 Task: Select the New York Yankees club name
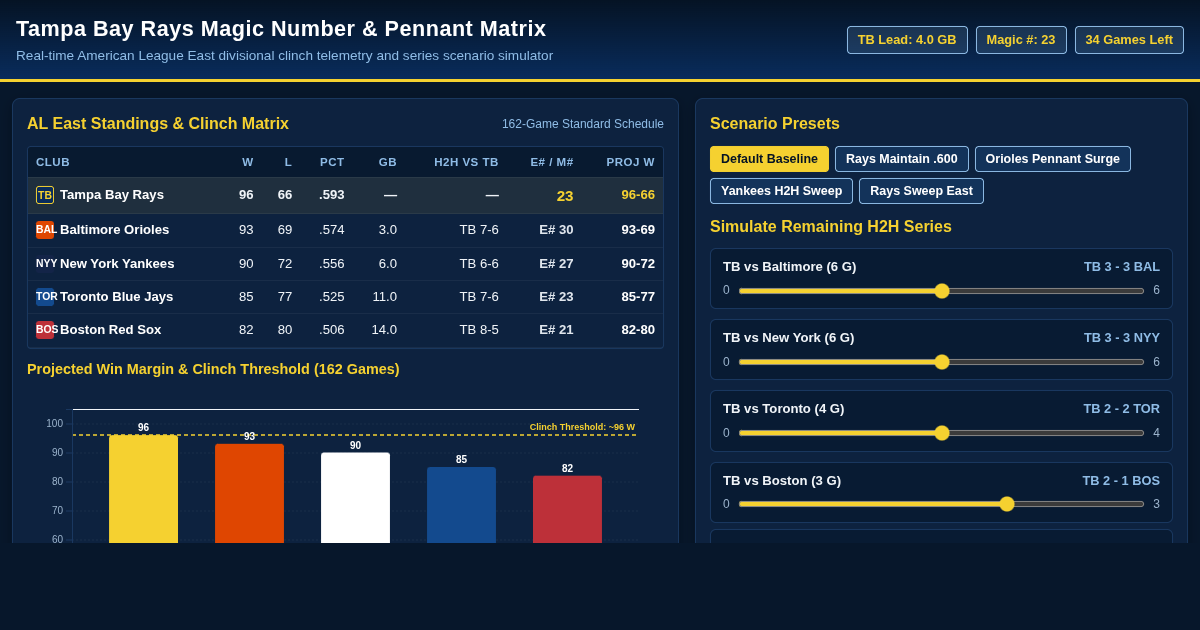[x=117, y=264]
